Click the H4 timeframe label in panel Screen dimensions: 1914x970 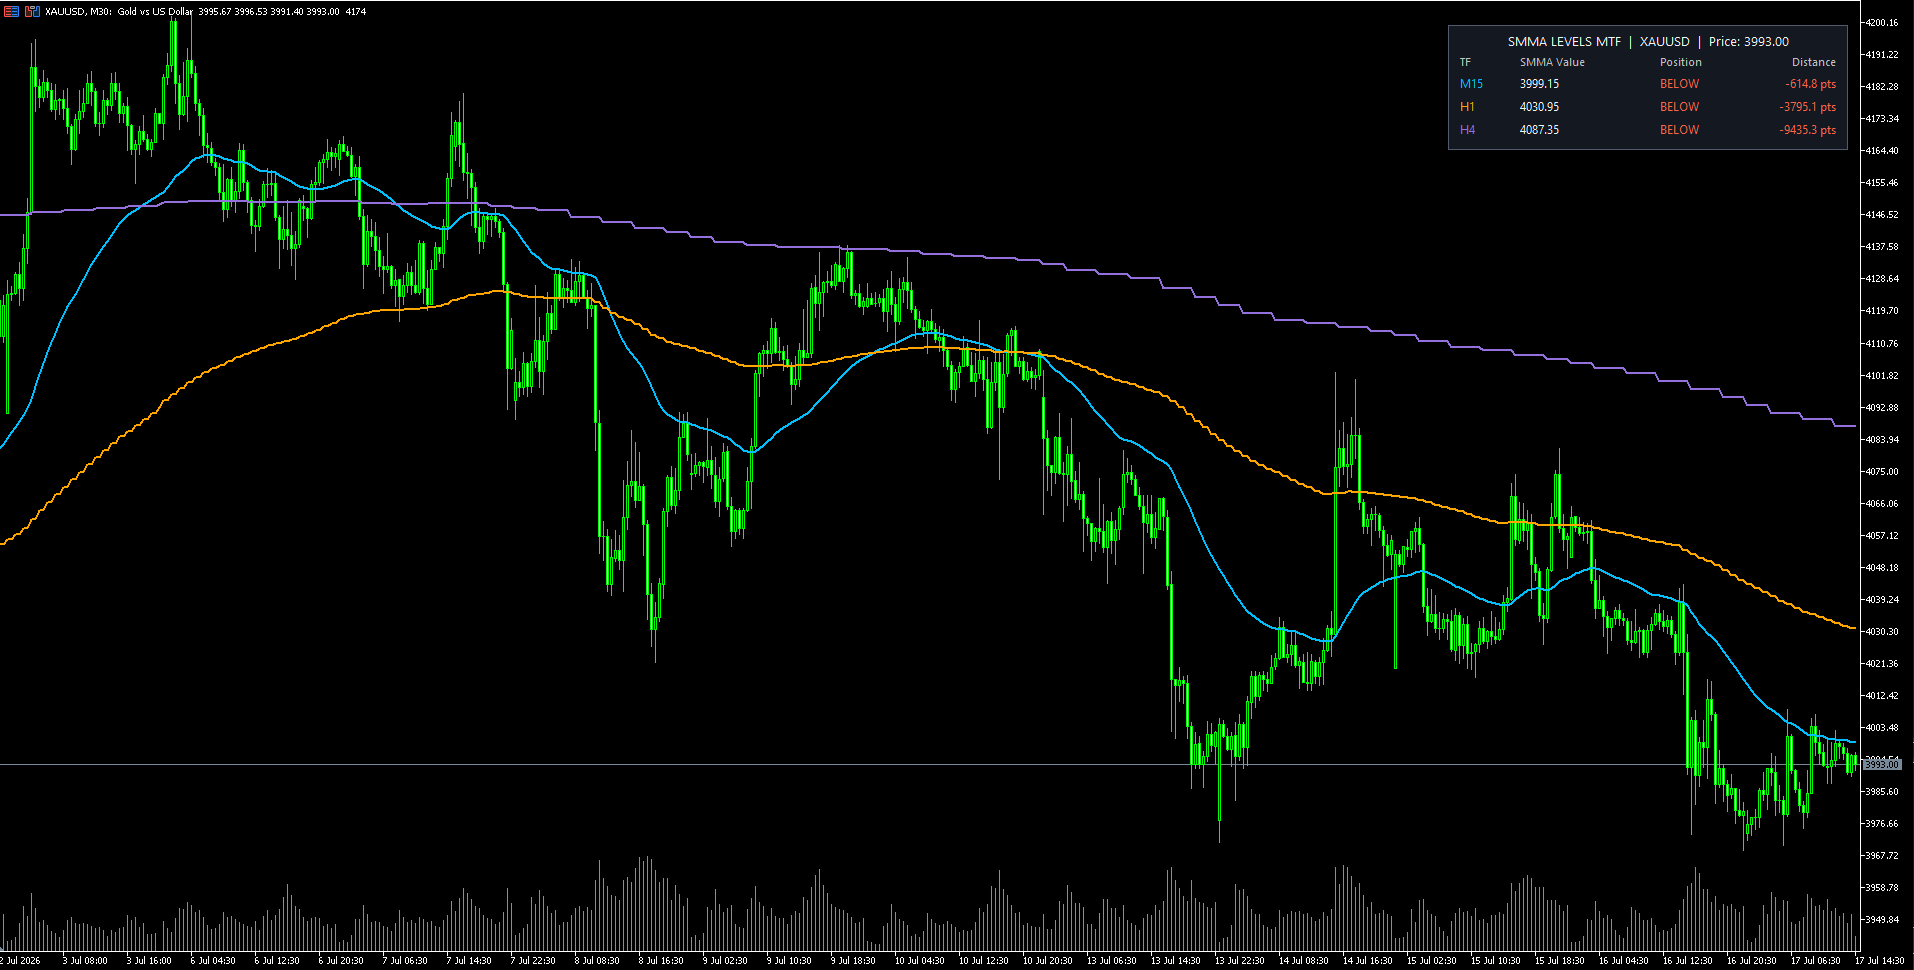pos(1467,130)
